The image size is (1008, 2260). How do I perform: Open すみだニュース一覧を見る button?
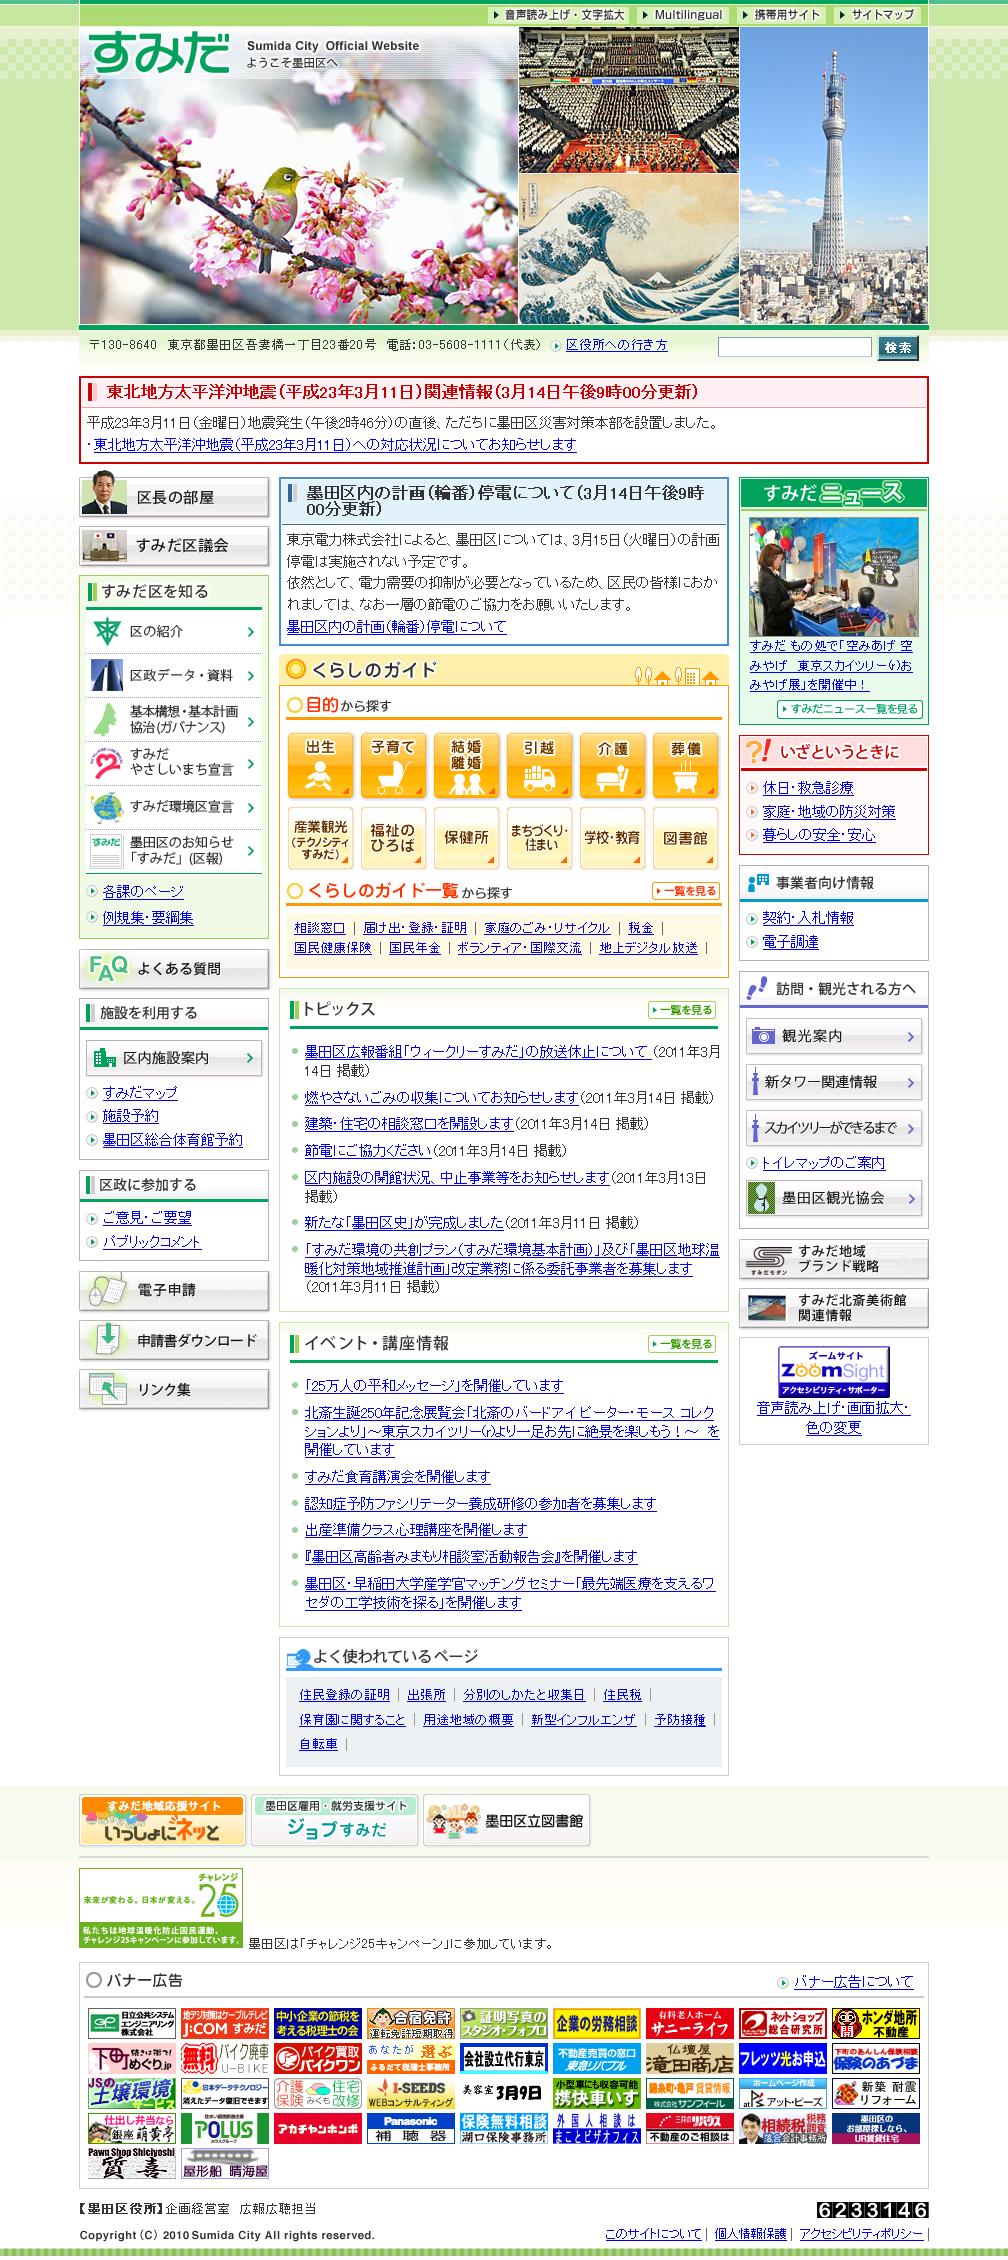tap(849, 709)
